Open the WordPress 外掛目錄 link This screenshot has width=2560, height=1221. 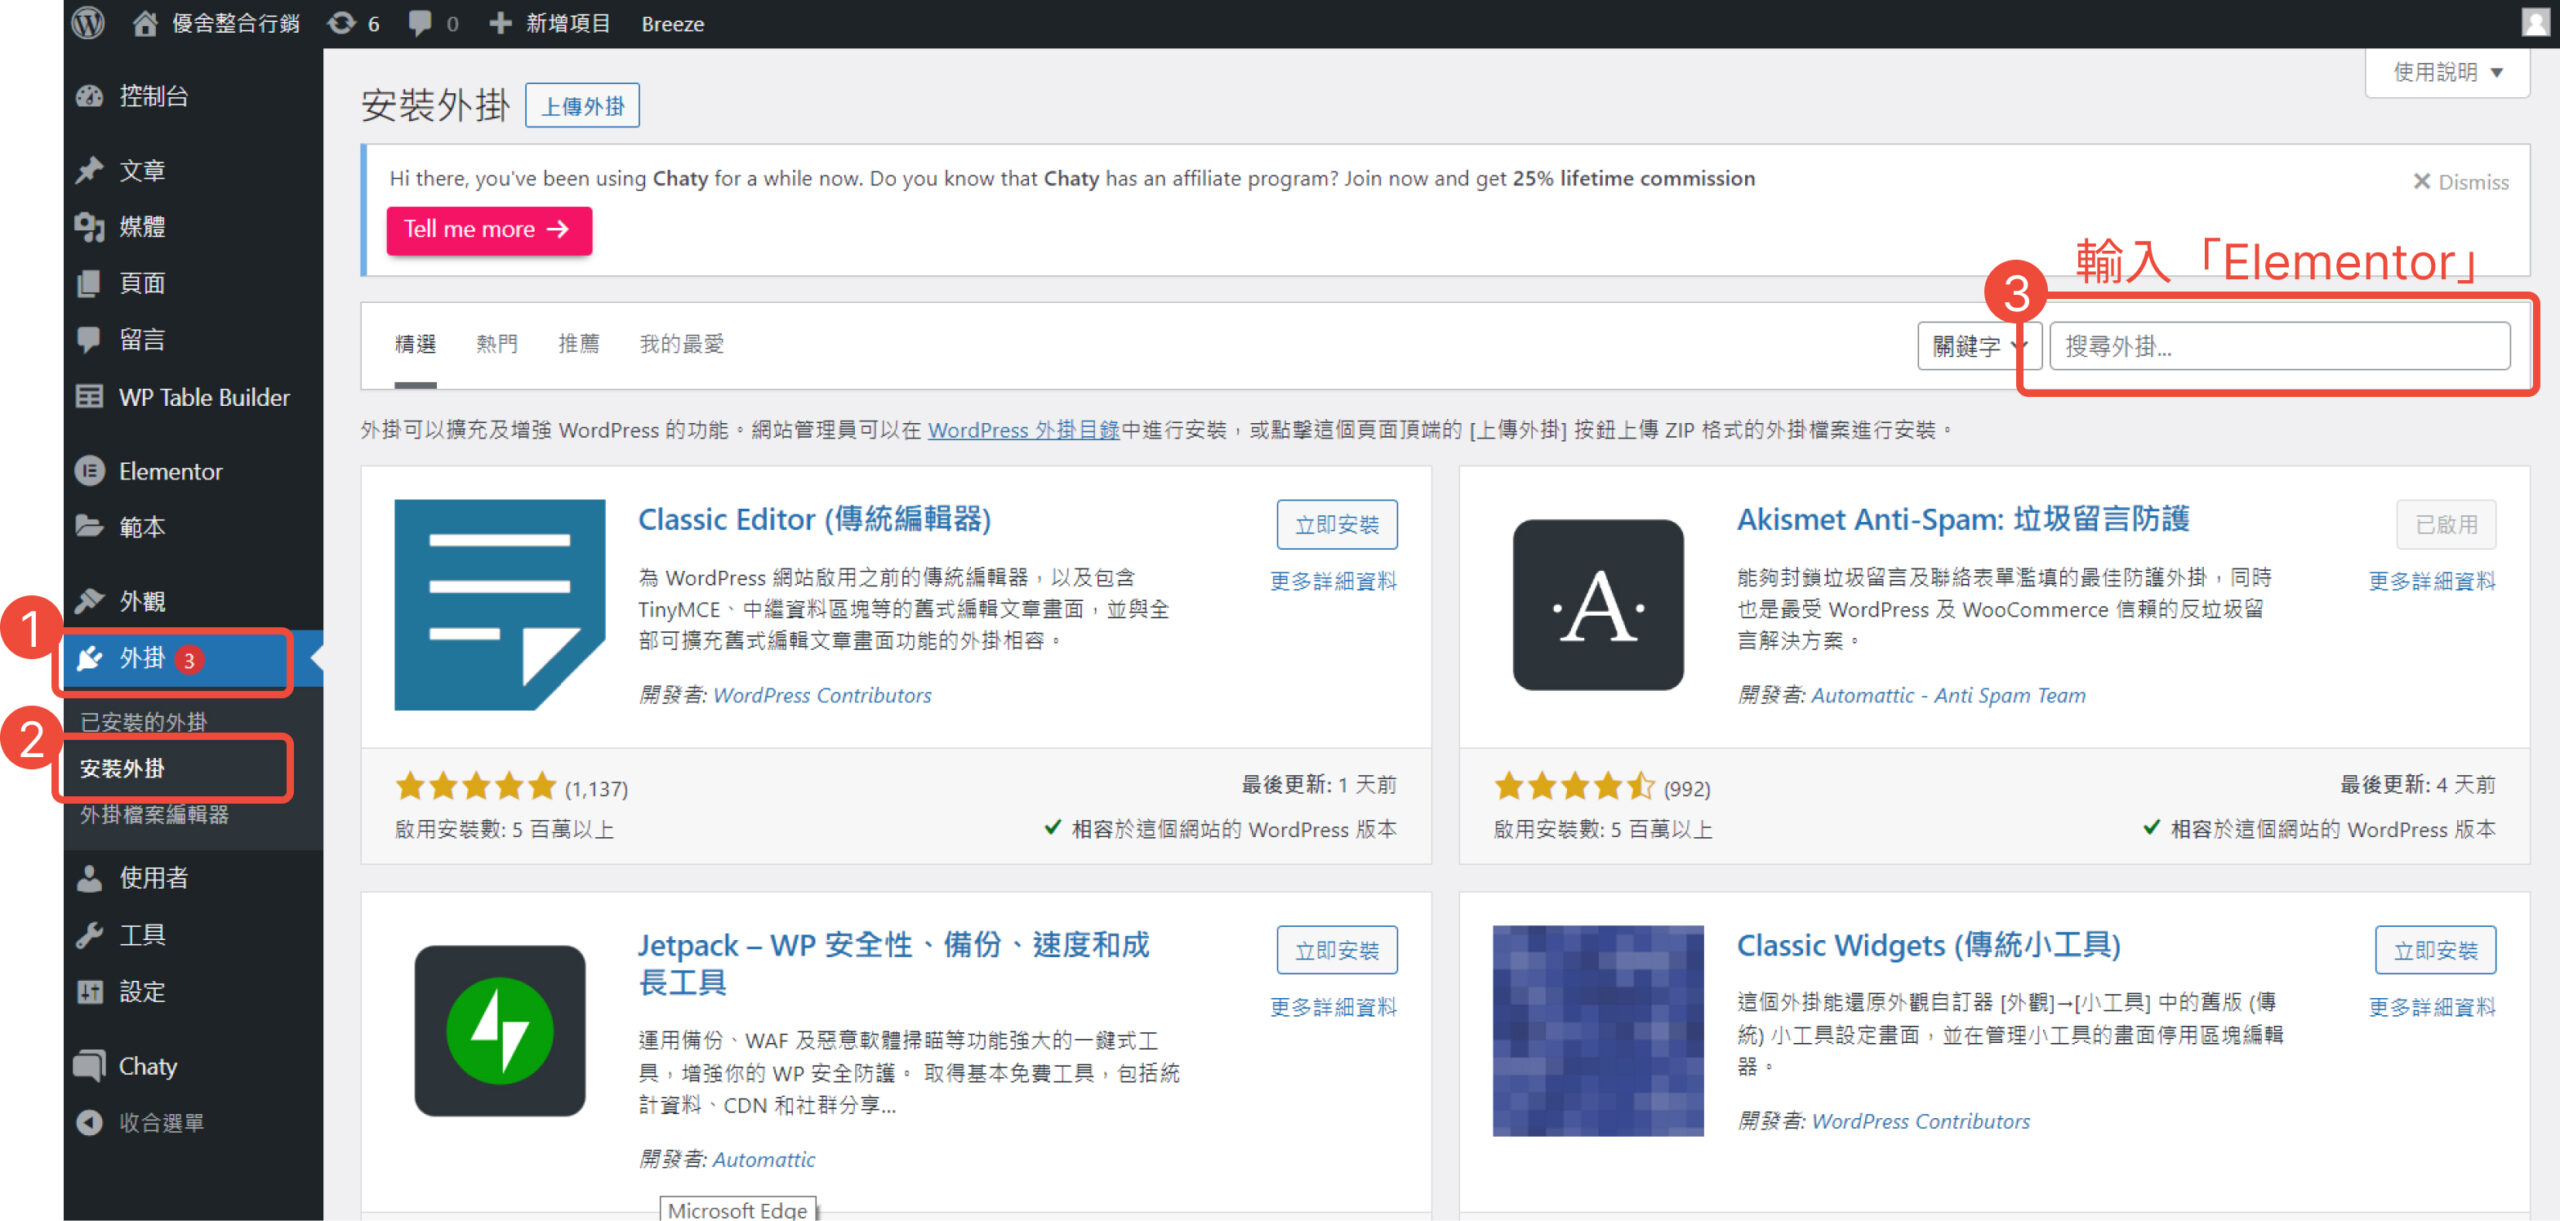[x=1023, y=430]
